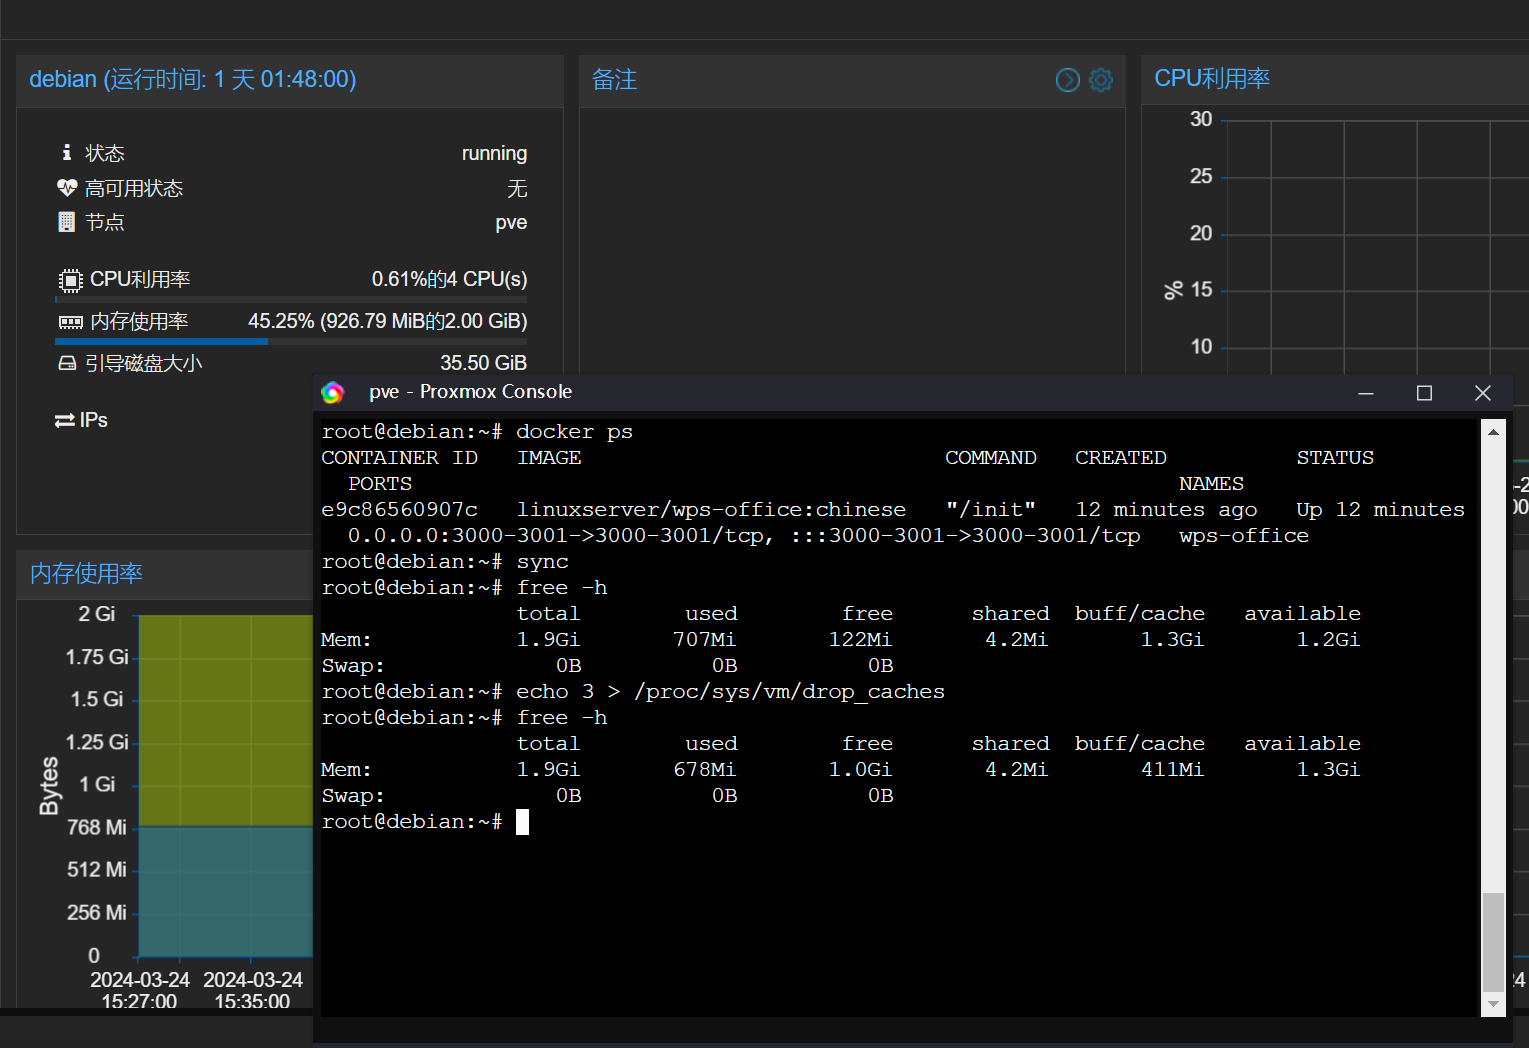Screen dimensions: 1529x1048
Task: Click the chip icon in the CPU利用率 status row
Action: coord(70,280)
